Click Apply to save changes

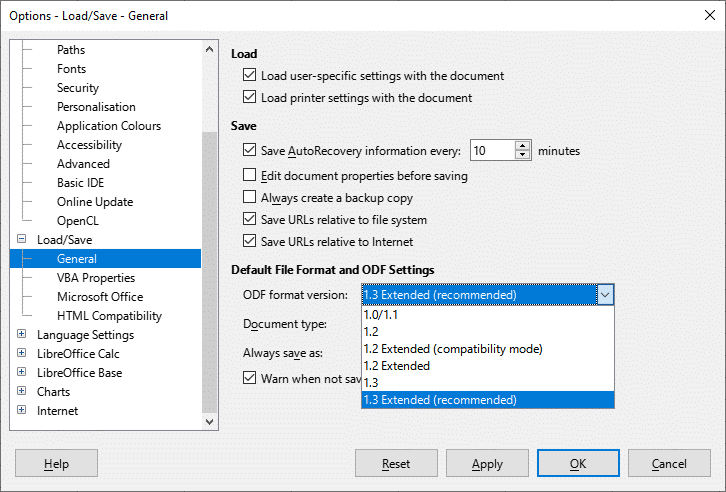[487, 463]
